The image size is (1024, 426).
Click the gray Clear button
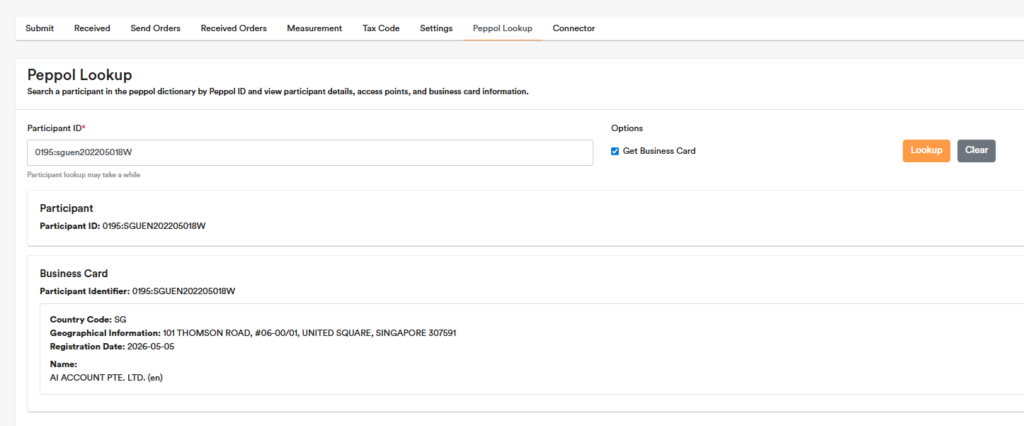pos(976,151)
